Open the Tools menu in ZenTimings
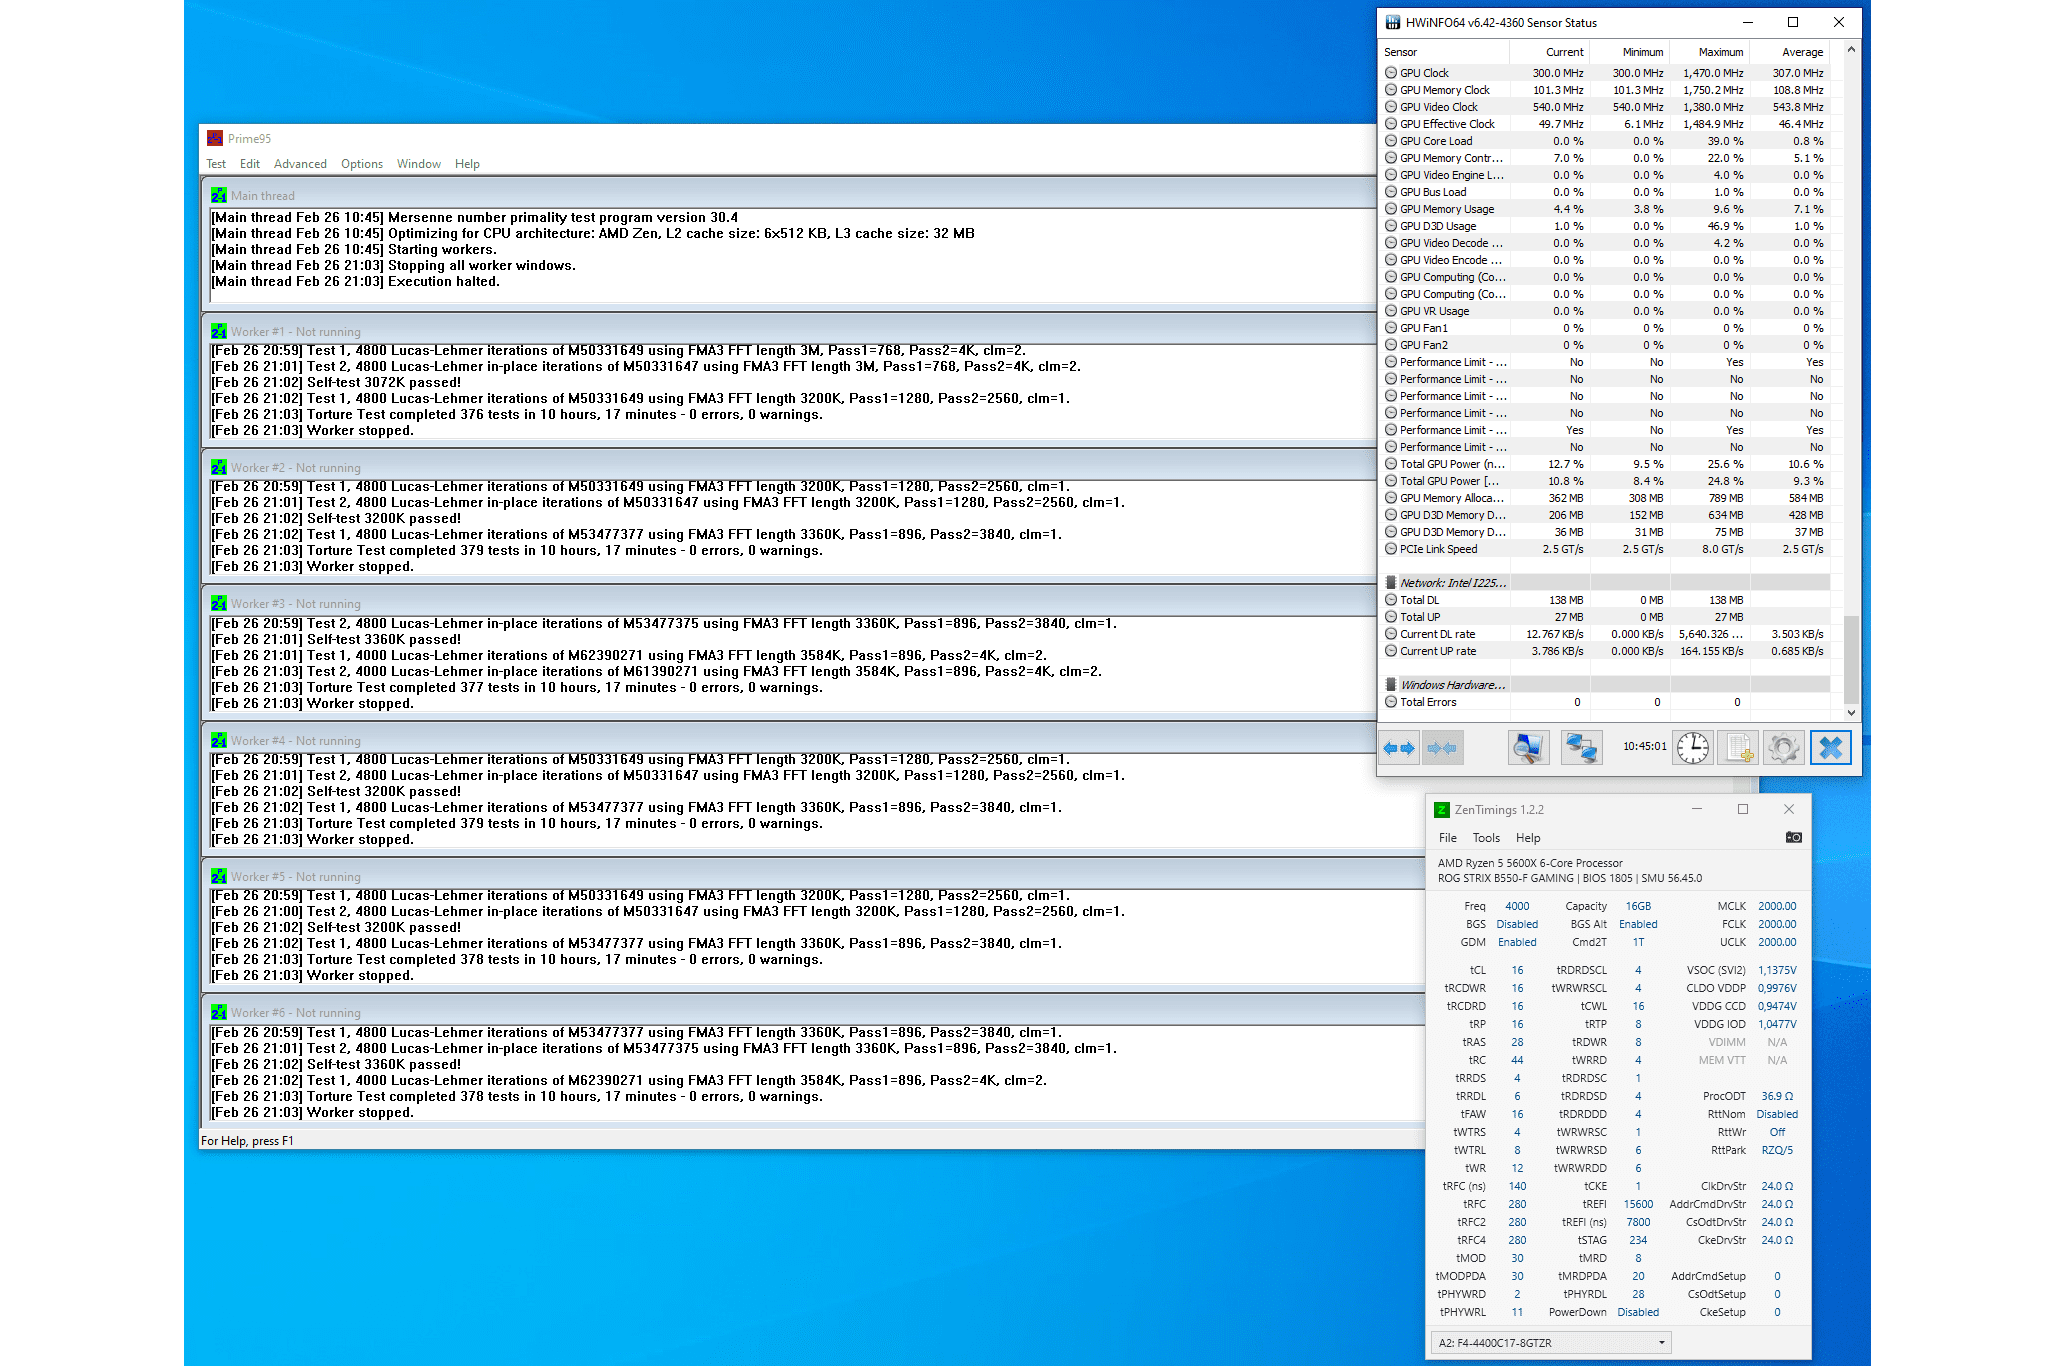Viewport: 2056px width, 1366px height. pos(1485,838)
